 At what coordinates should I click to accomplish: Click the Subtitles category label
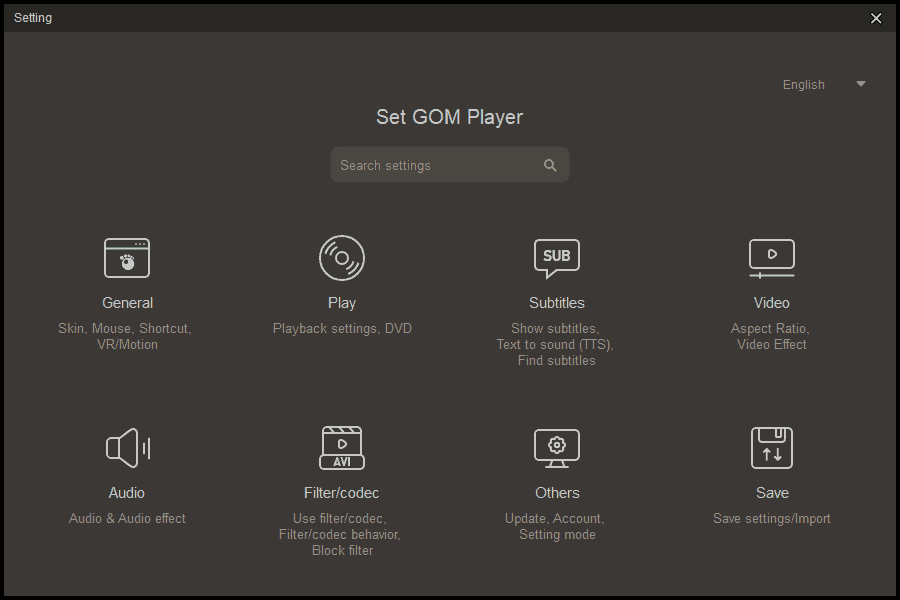(x=557, y=303)
